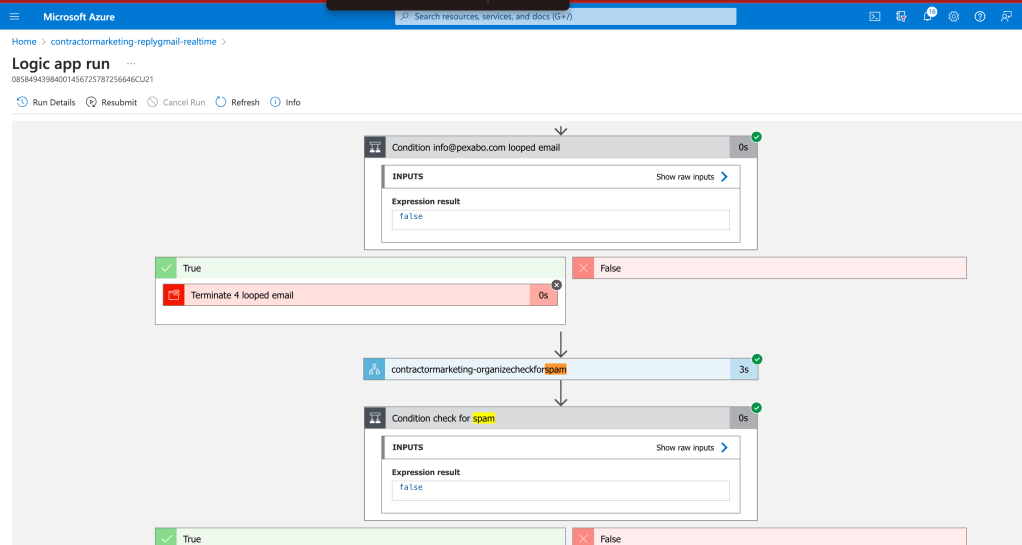
Task: Click the succeeded checkmark on looped email condition
Action: [x=756, y=137]
